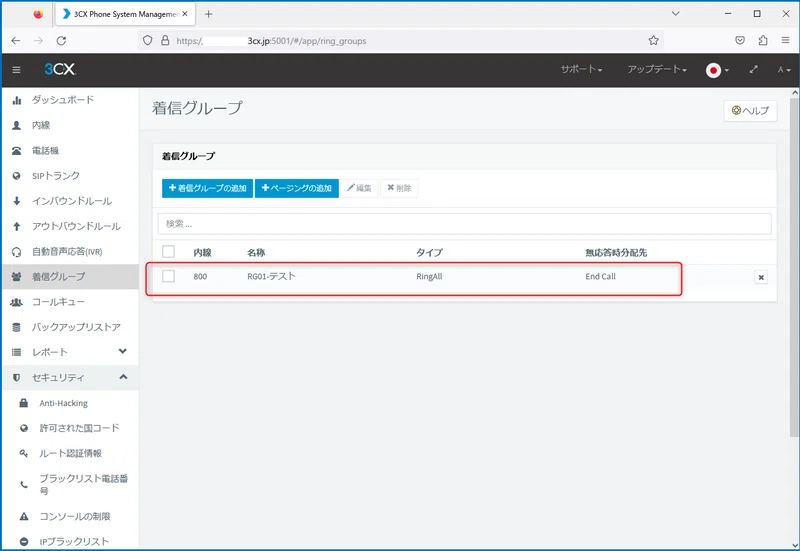This screenshot has width=800, height=551.
Task: Click the End Call destination cell
Action: [x=601, y=277]
